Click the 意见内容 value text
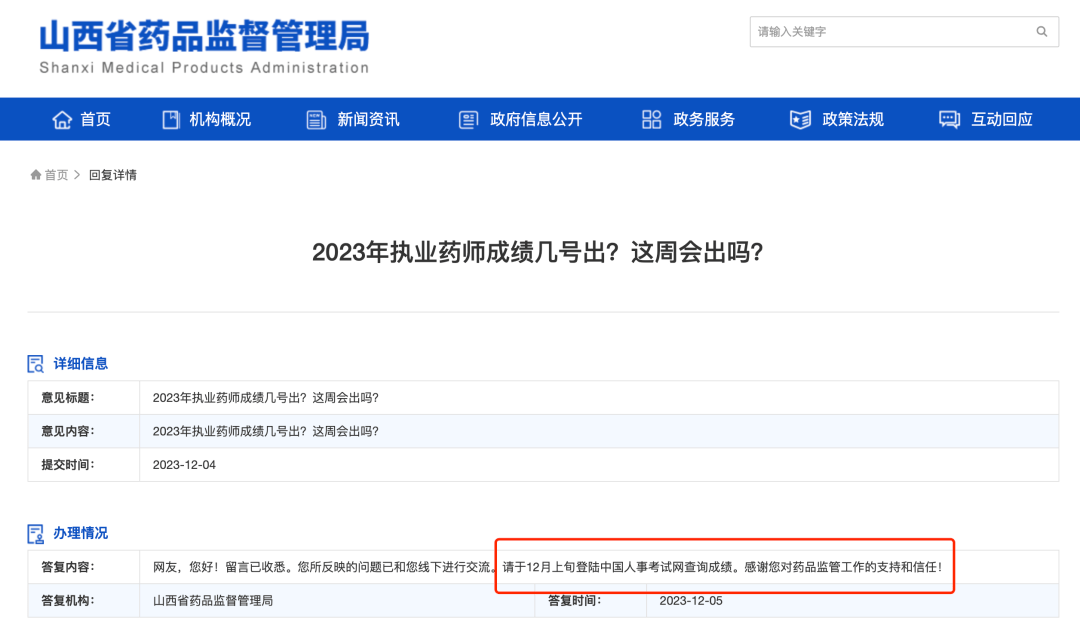 point(266,431)
